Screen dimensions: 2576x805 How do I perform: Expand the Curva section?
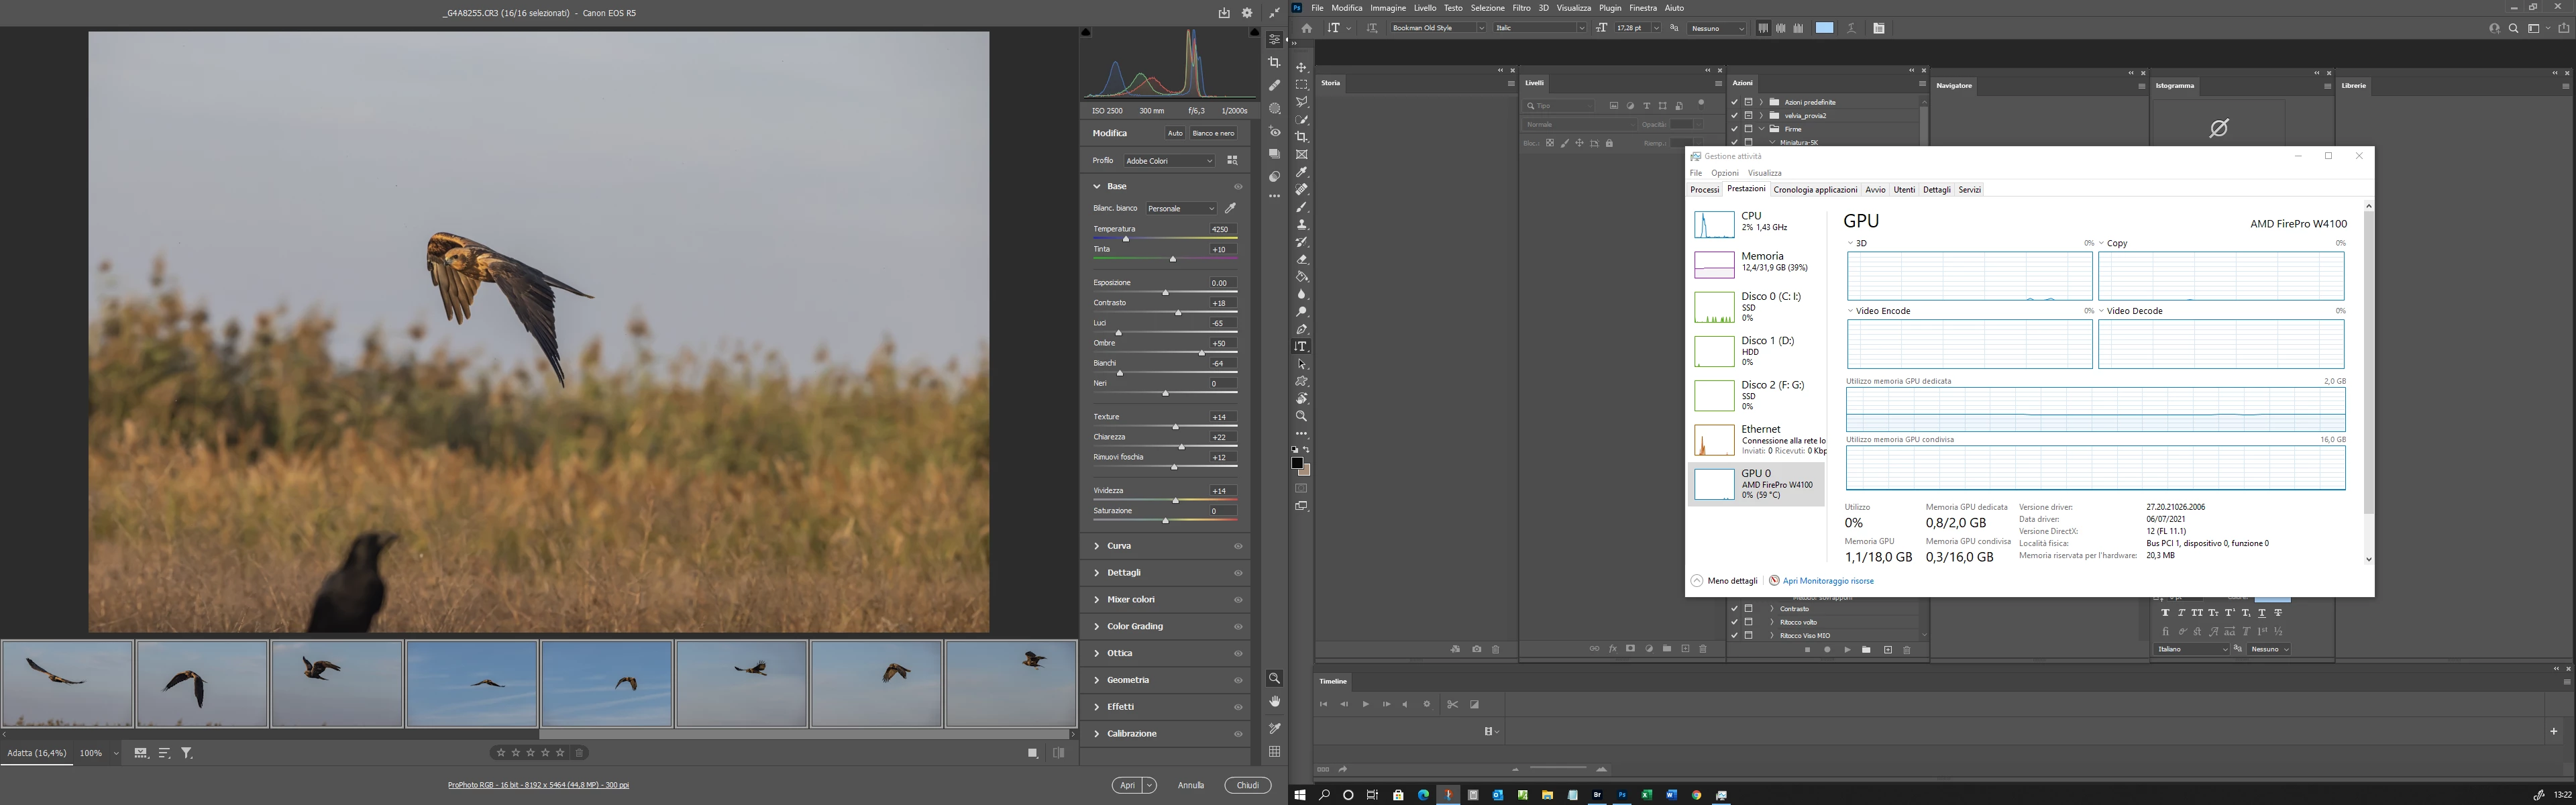[x=1118, y=546]
